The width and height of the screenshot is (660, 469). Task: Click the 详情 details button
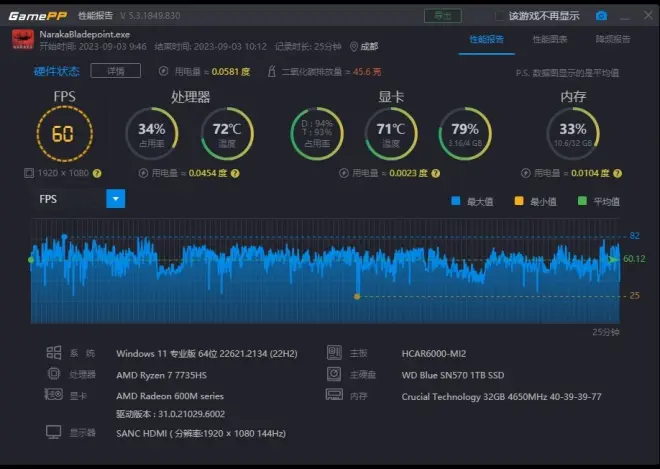[116, 71]
